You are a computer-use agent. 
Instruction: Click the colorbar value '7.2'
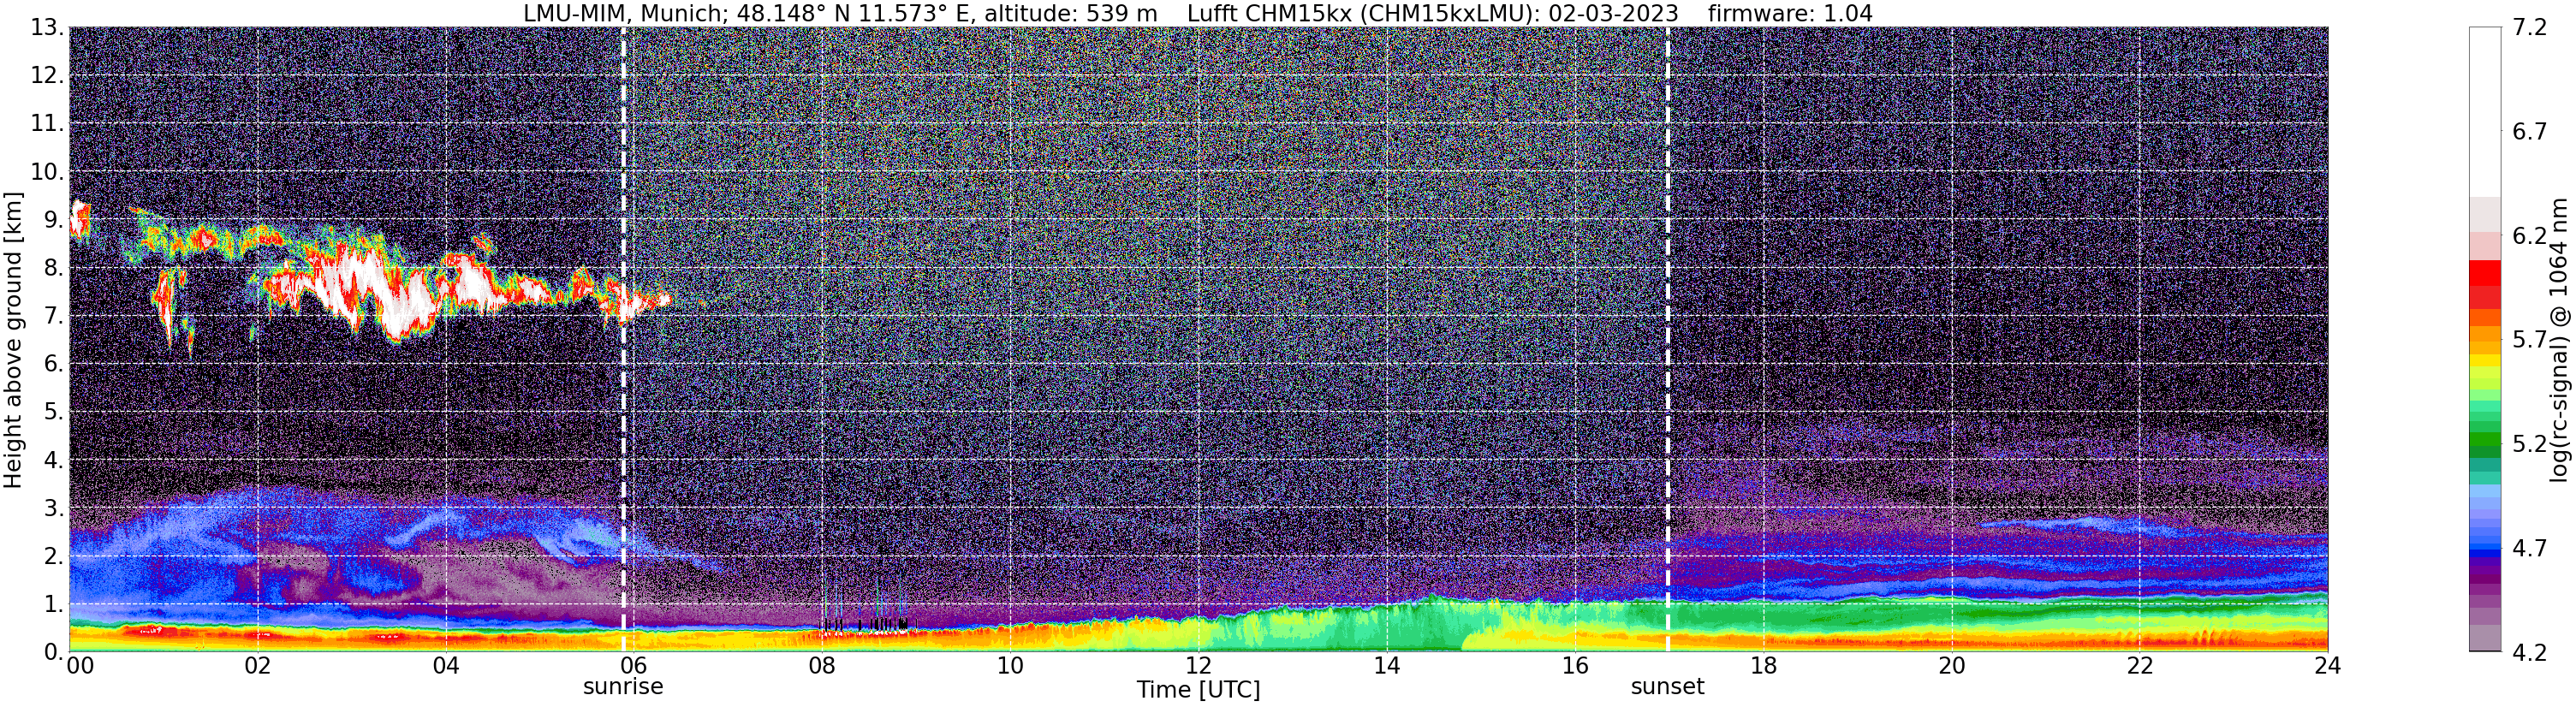(x=2529, y=27)
